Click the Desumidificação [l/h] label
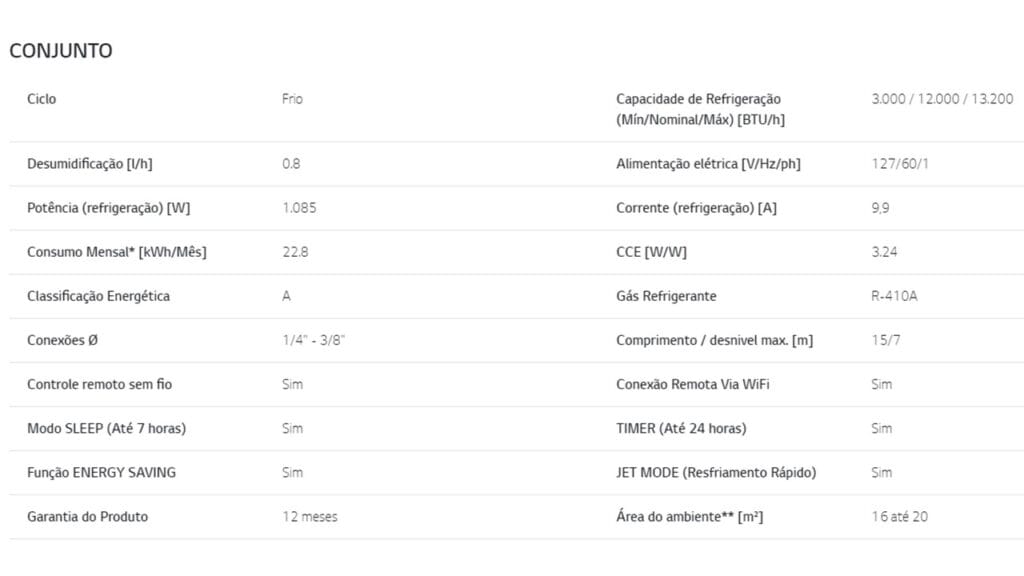Screen dimensions: 1024x576 click(90, 164)
